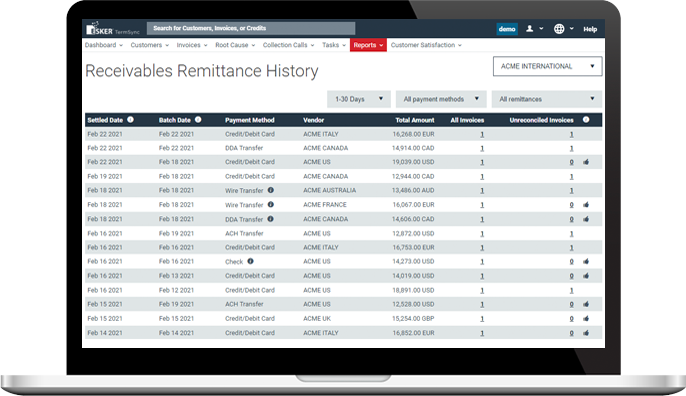The image size is (686, 396).
Task: Open the Help link
Action: click(x=590, y=29)
